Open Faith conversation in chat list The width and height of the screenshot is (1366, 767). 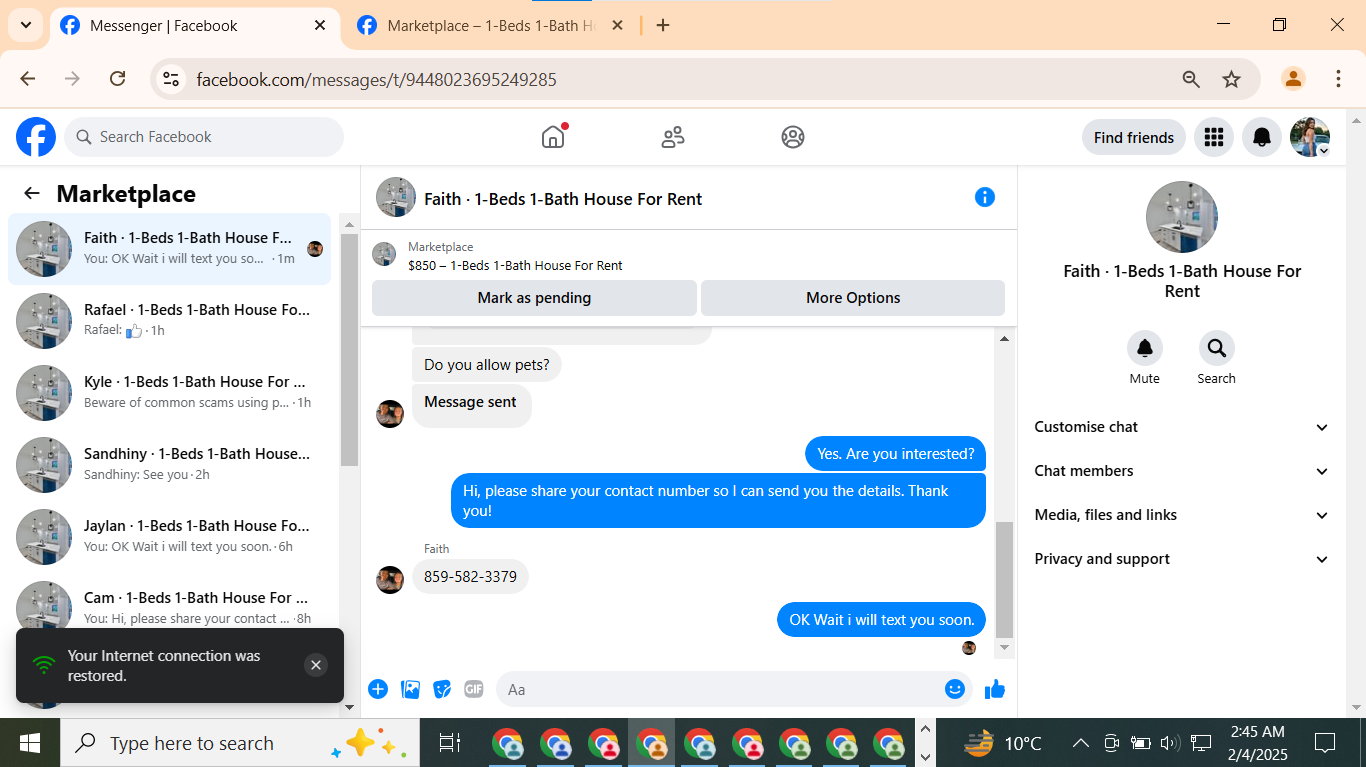(x=170, y=249)
